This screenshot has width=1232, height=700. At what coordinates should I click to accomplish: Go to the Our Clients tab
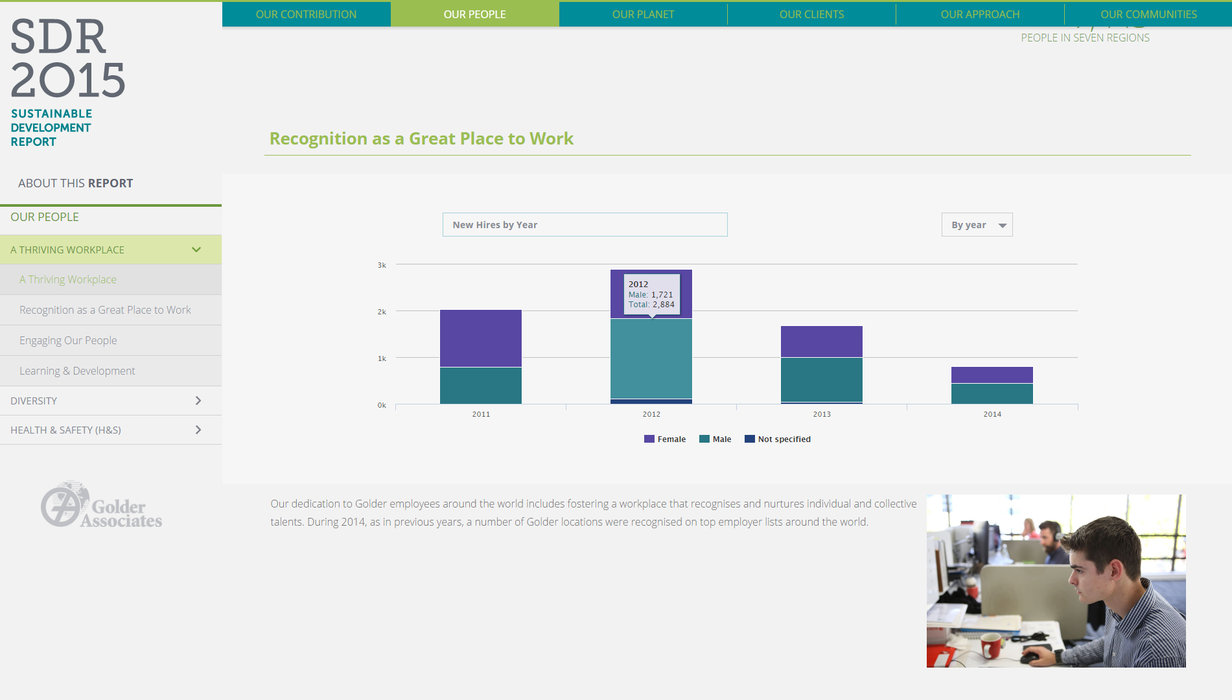tap(811, 14)
